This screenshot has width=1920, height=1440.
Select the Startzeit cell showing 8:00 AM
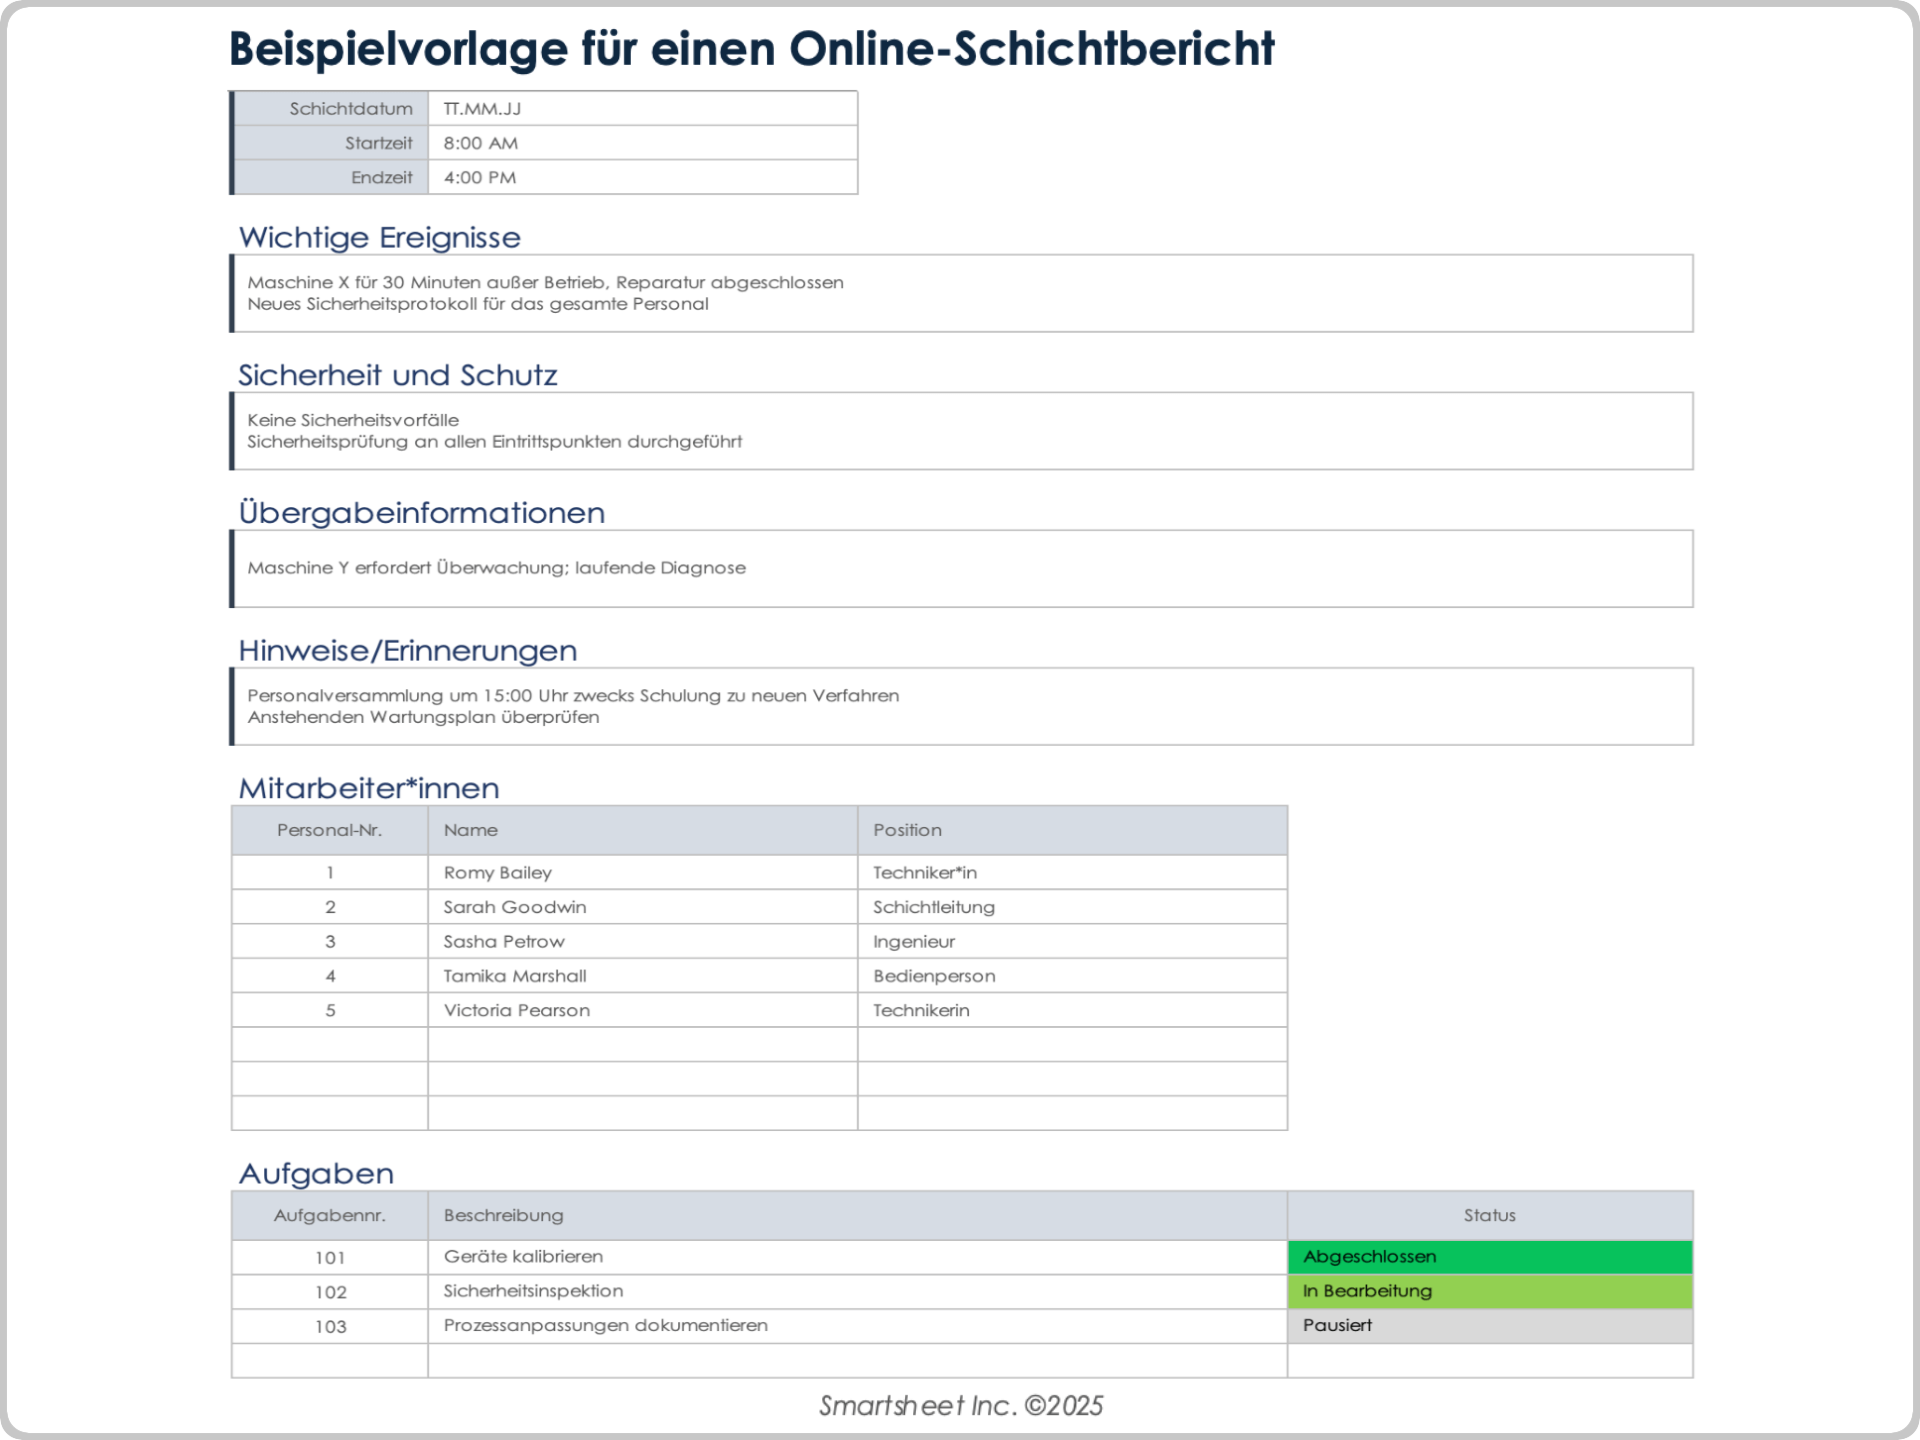click(x=641, y=143)
